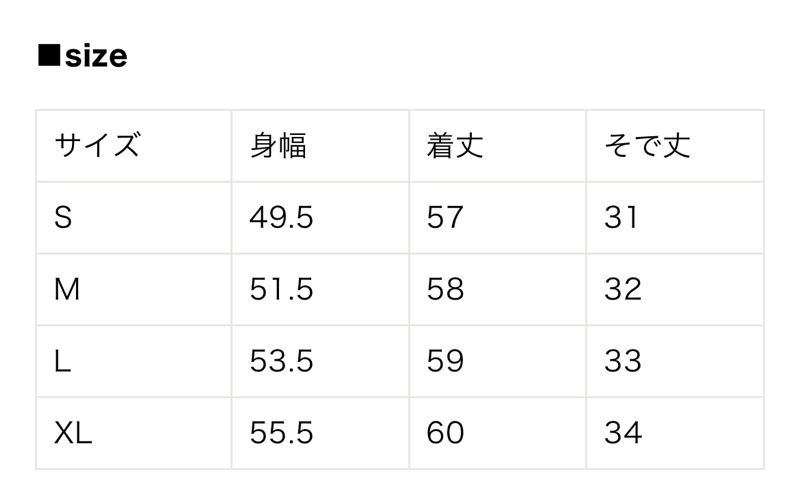Click the XL size row label
Image resolution: width=800 pixels, height=501 pixels.
(x=74, y=433)
